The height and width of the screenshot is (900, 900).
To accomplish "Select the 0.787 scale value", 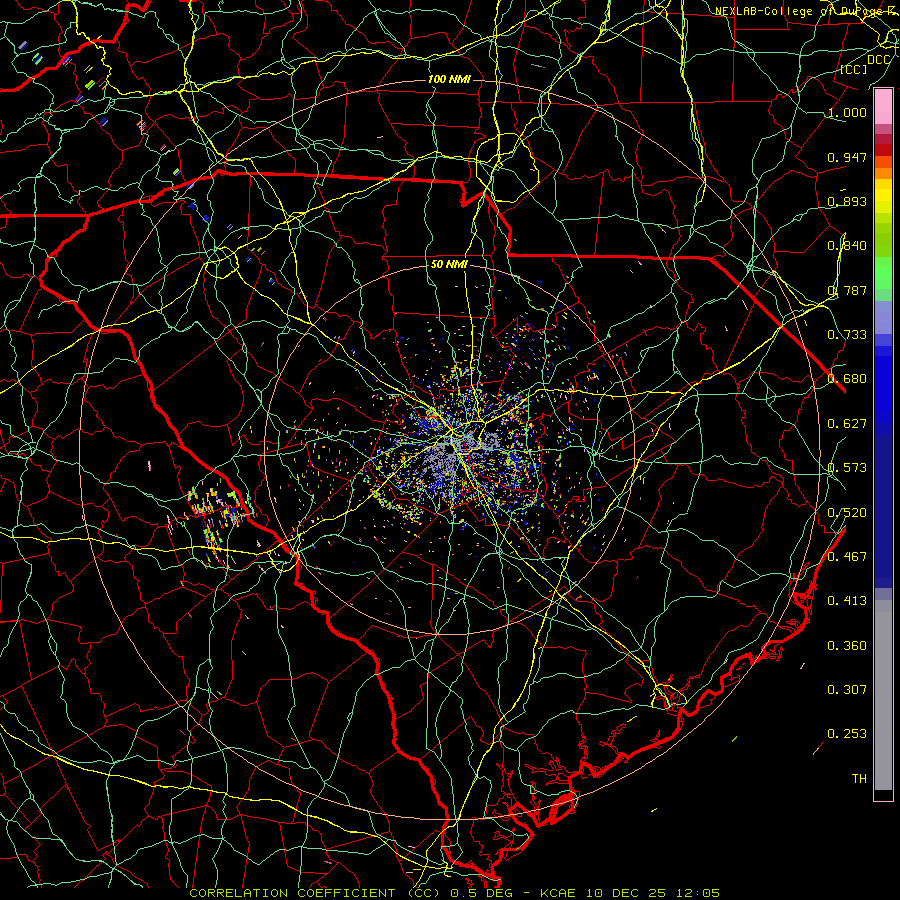I will pyautogui.click(x=847, y=290).
